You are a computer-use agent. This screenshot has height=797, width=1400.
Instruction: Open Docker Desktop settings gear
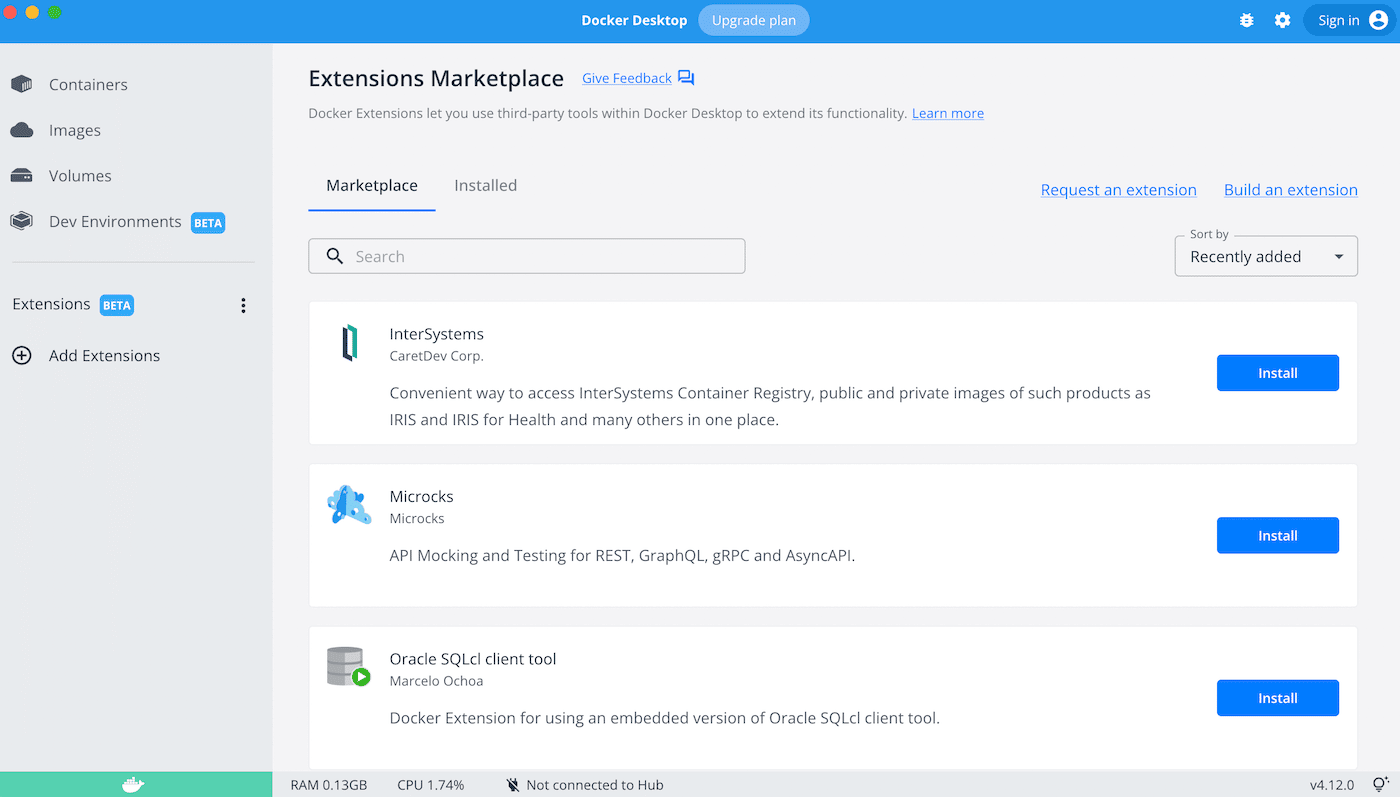click(x=1282, y=19)
